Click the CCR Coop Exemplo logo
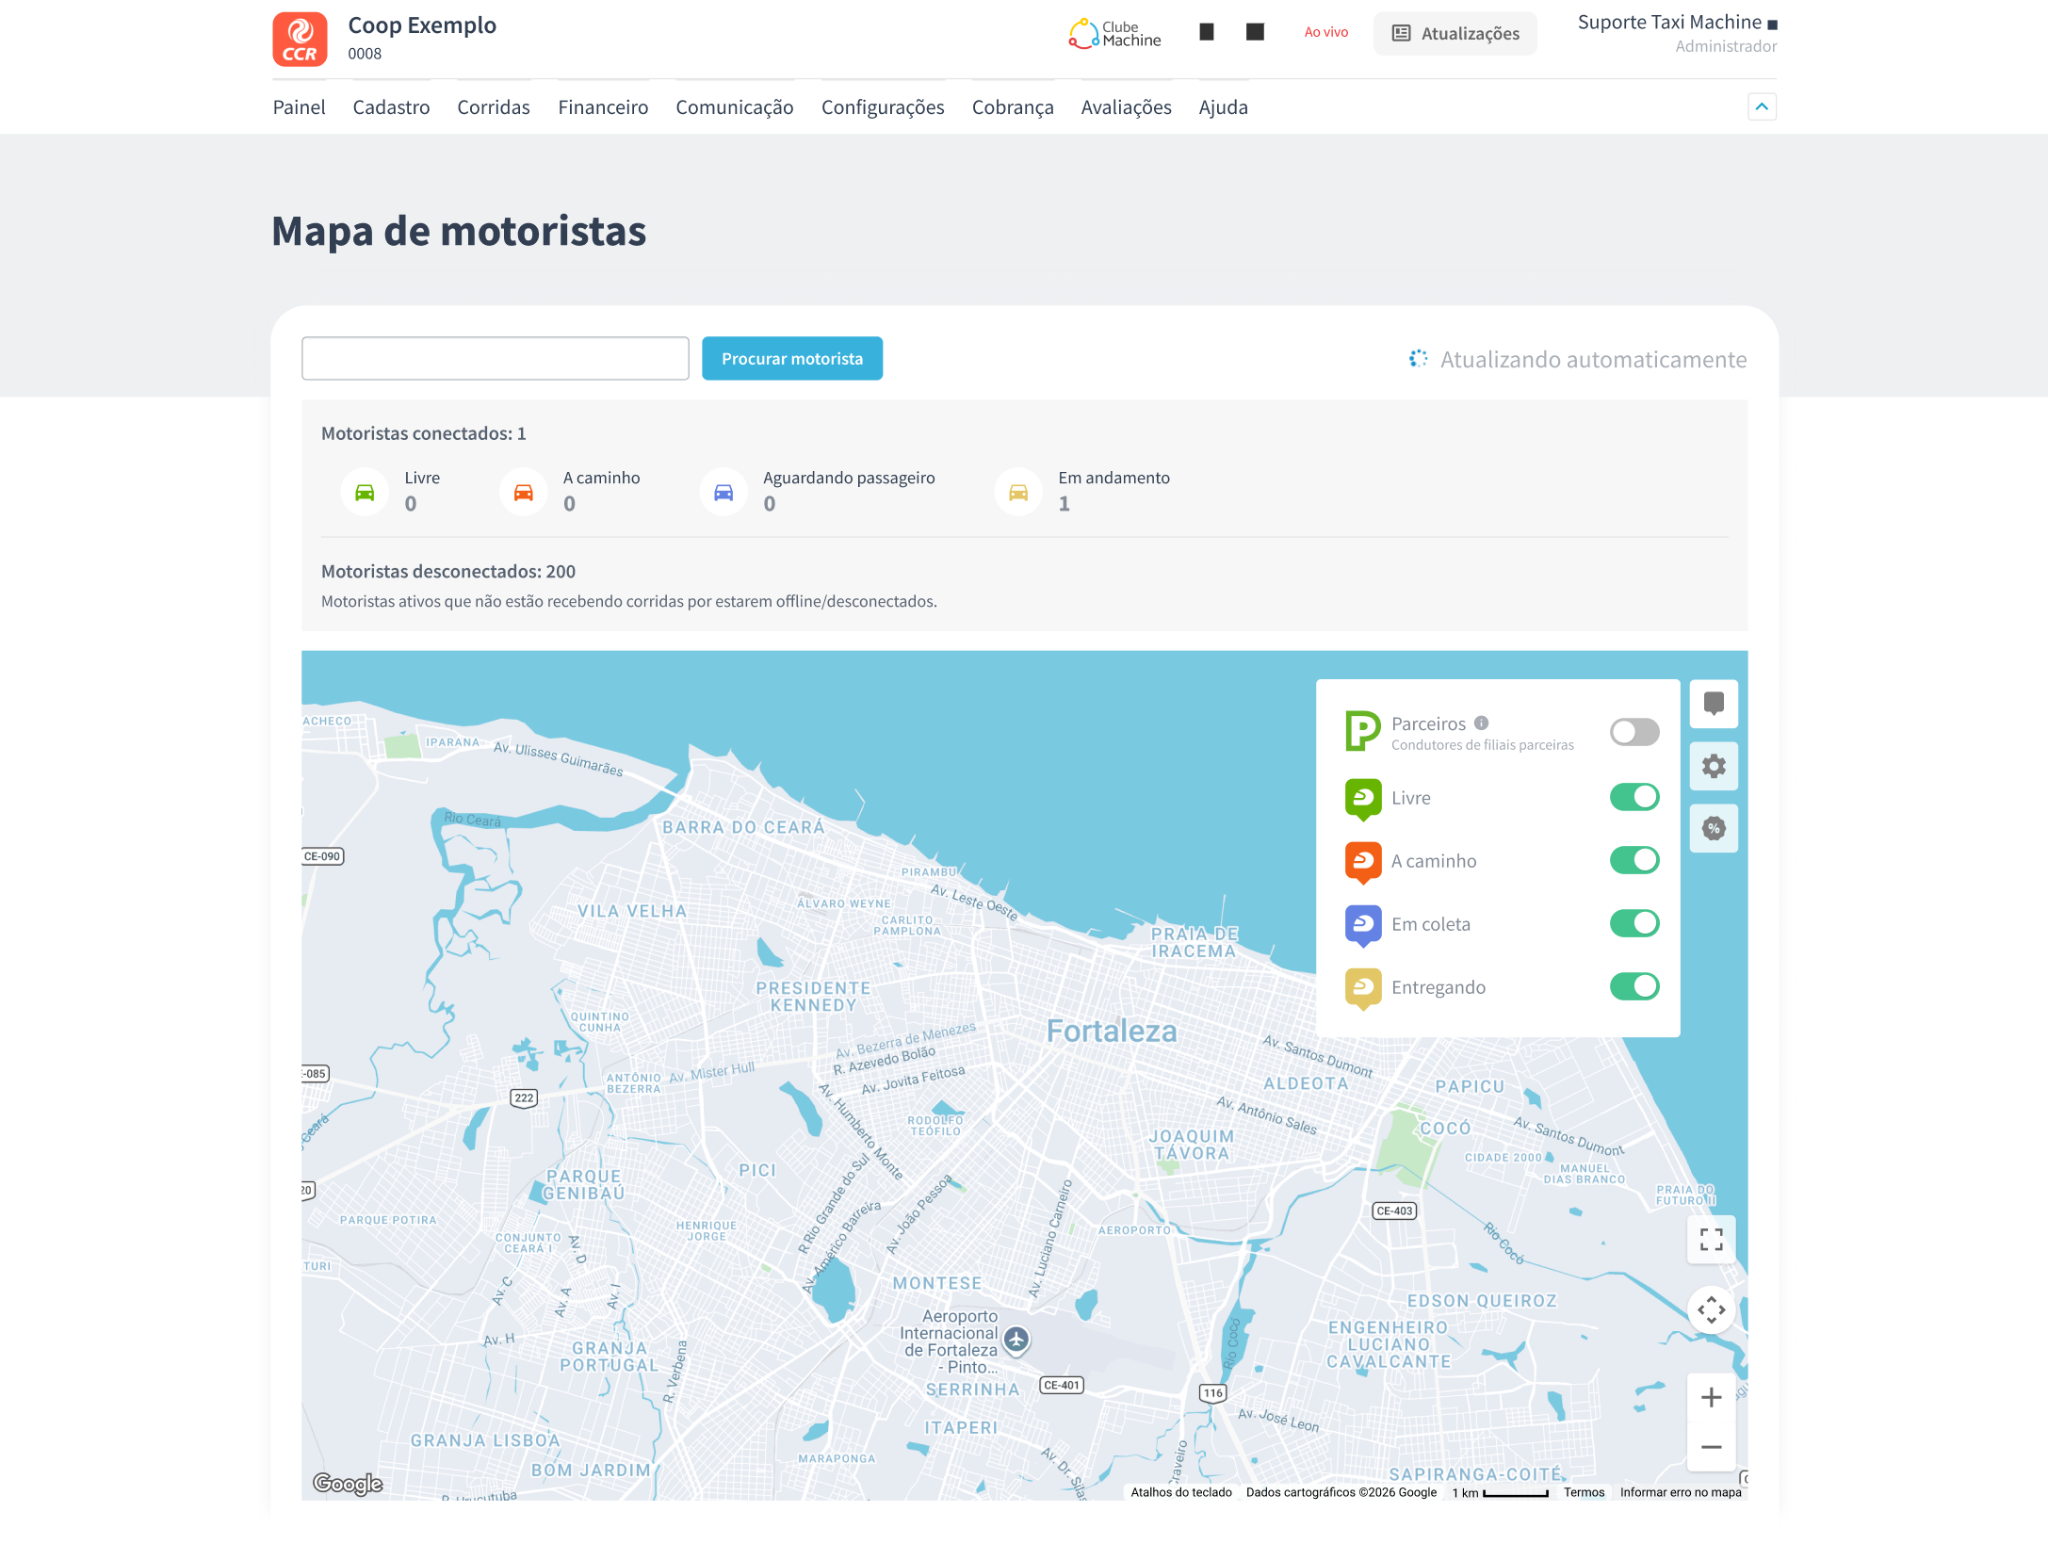The image size is (2048, 1550). tap(300, 39)
